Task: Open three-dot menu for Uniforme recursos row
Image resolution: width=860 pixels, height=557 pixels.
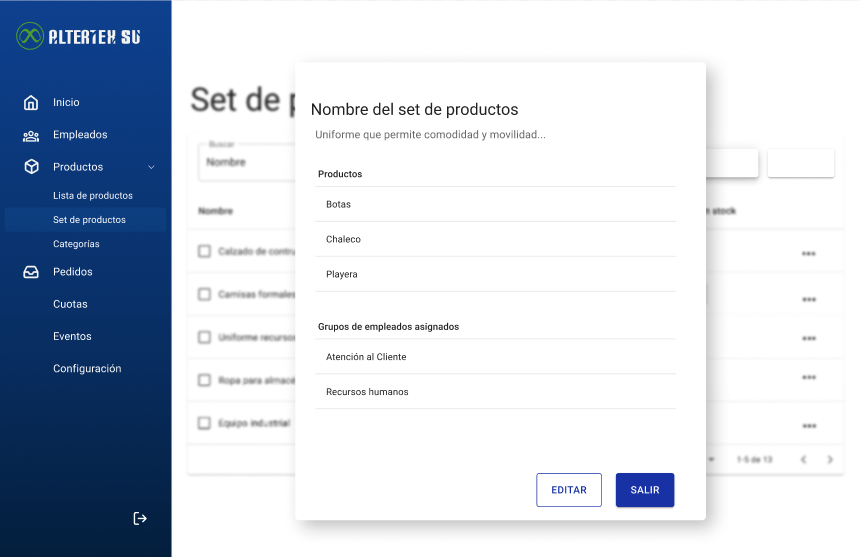Action: pyautogui.click(x=808, y=338)
